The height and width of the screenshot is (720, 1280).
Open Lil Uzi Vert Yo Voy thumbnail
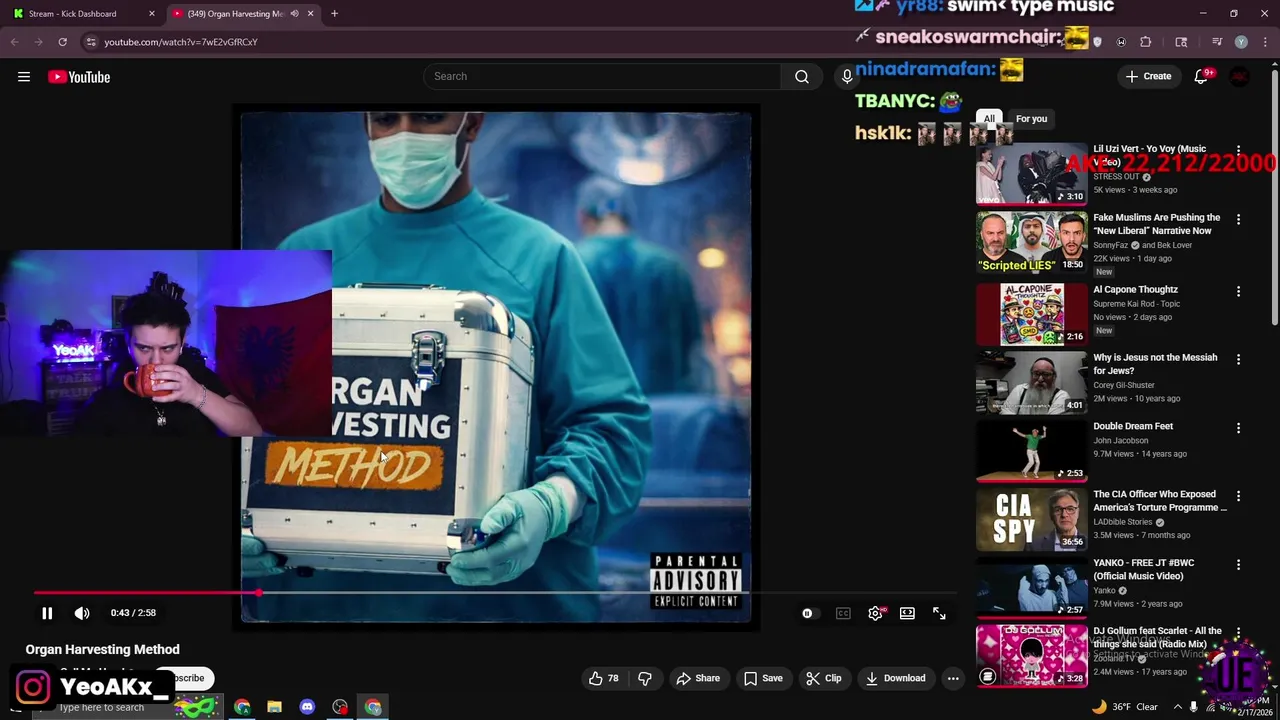pyautogui.click(x=1031, y=173)
